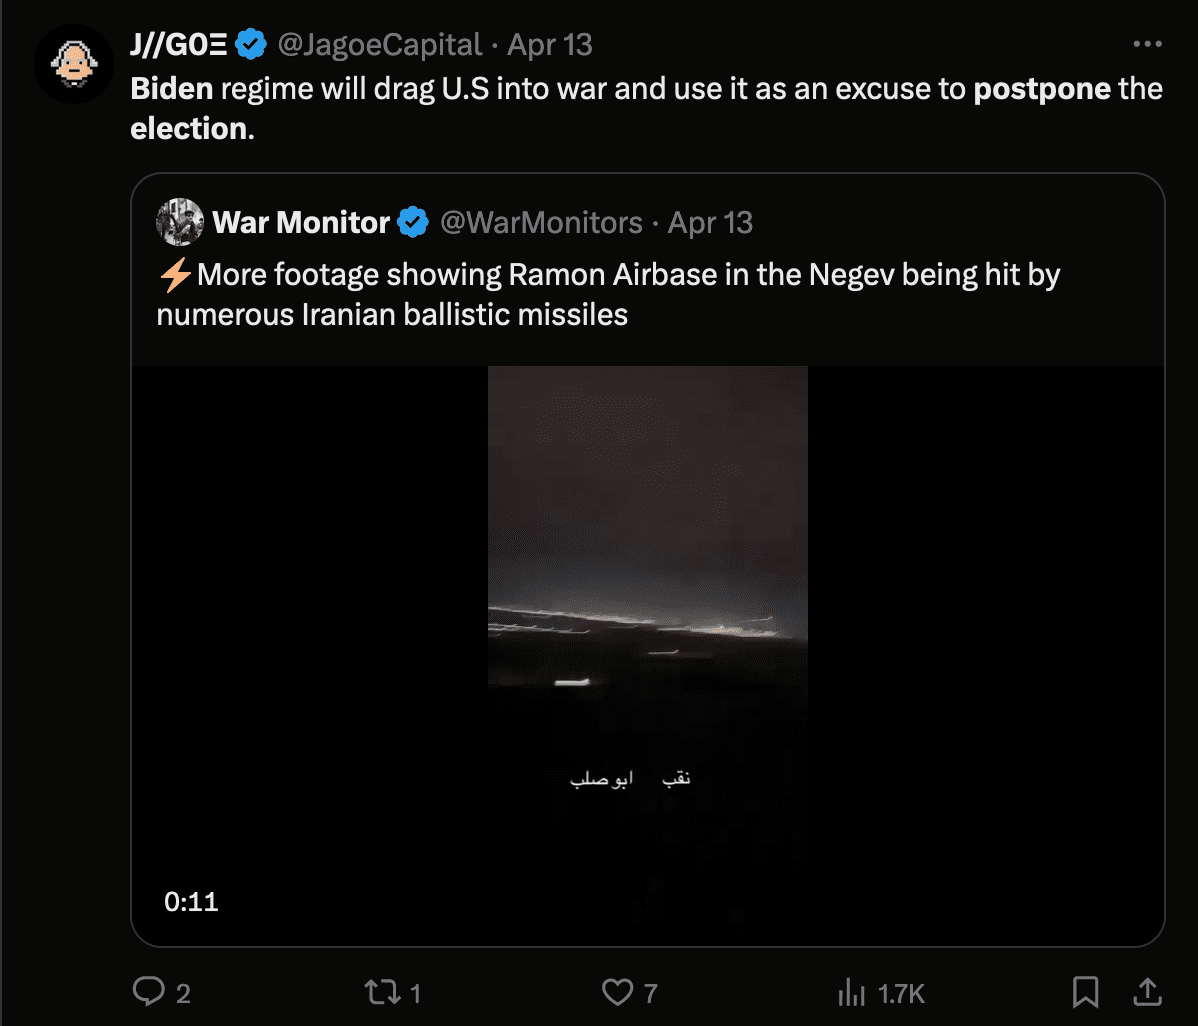The image size is (1198, 1026).
Task: Open J//GO profile avatar
Action: (73, 64)
